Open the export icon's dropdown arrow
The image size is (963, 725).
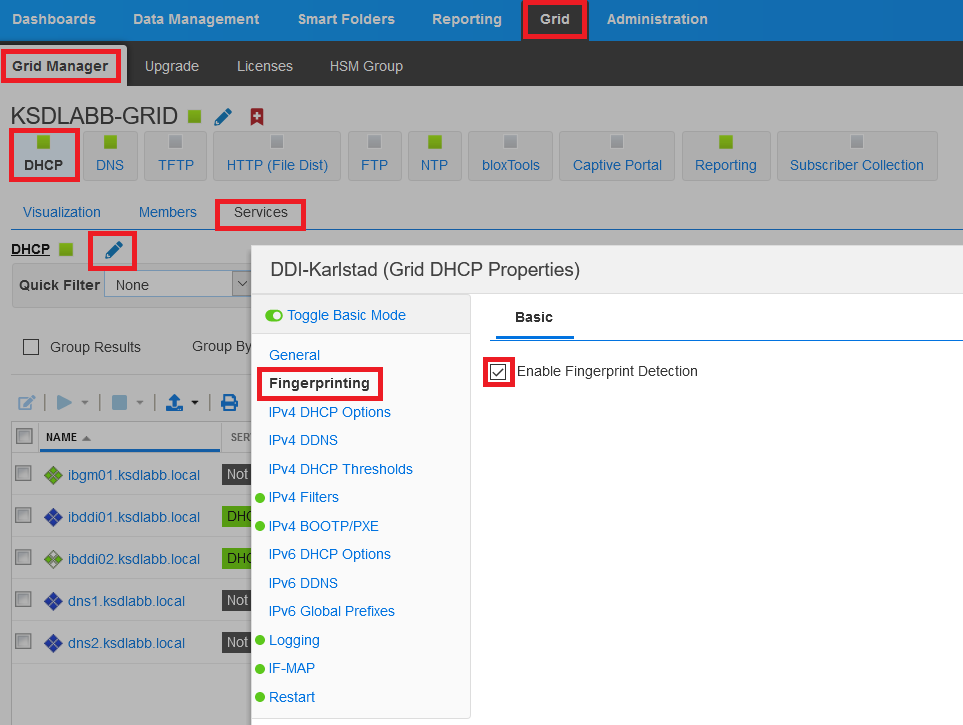[x=193, y=402]
